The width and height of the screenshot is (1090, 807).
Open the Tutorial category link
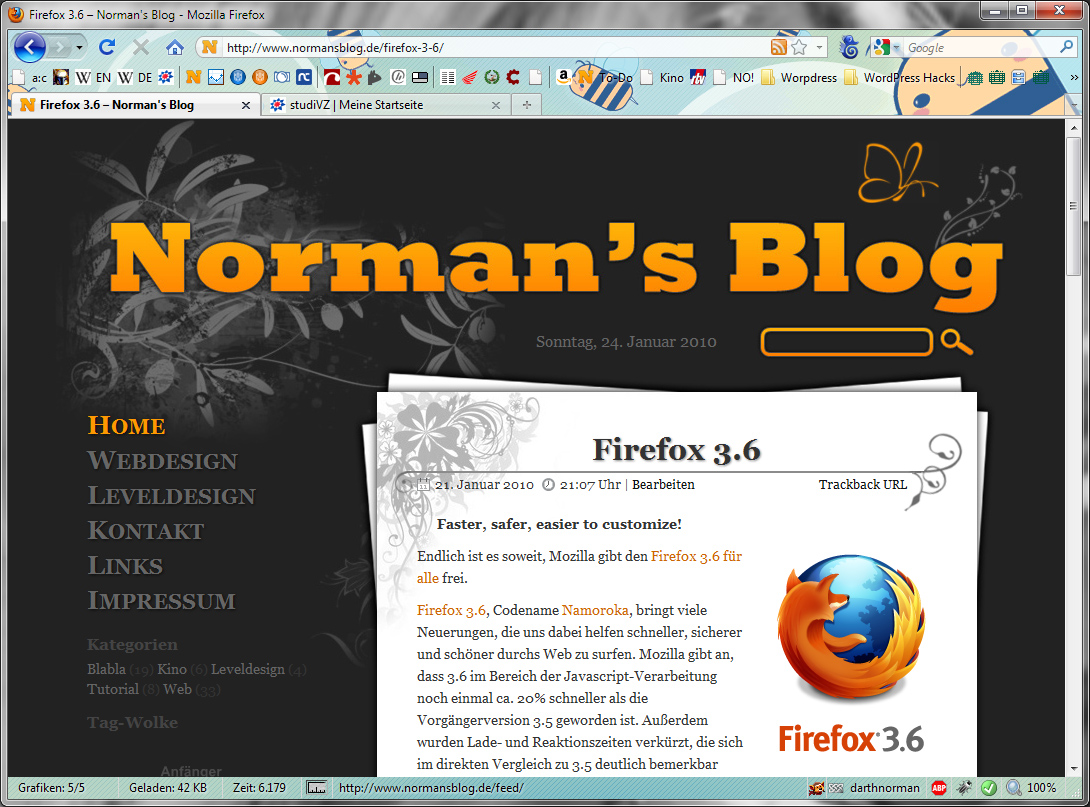click(x=113, y=689)
